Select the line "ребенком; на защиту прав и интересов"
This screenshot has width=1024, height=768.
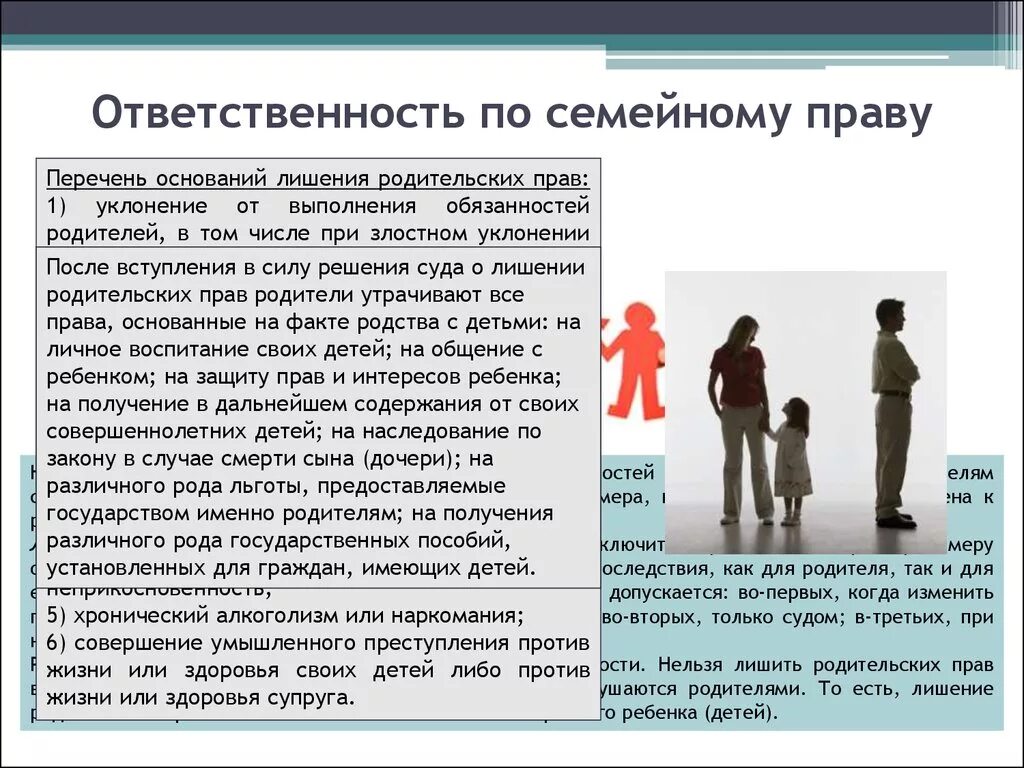(x=304, y=377)
